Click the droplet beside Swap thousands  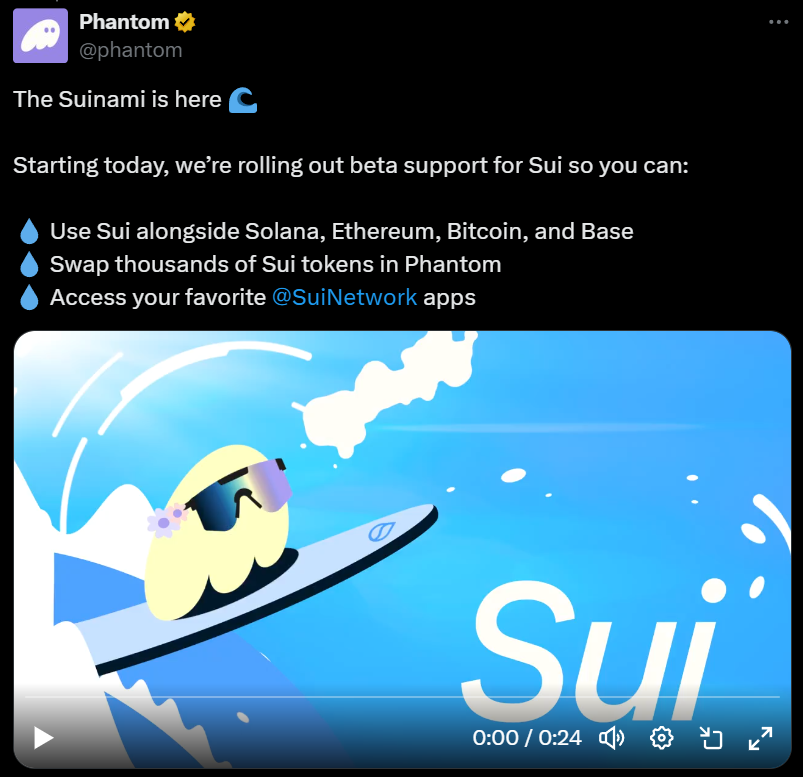pos(29,264)
